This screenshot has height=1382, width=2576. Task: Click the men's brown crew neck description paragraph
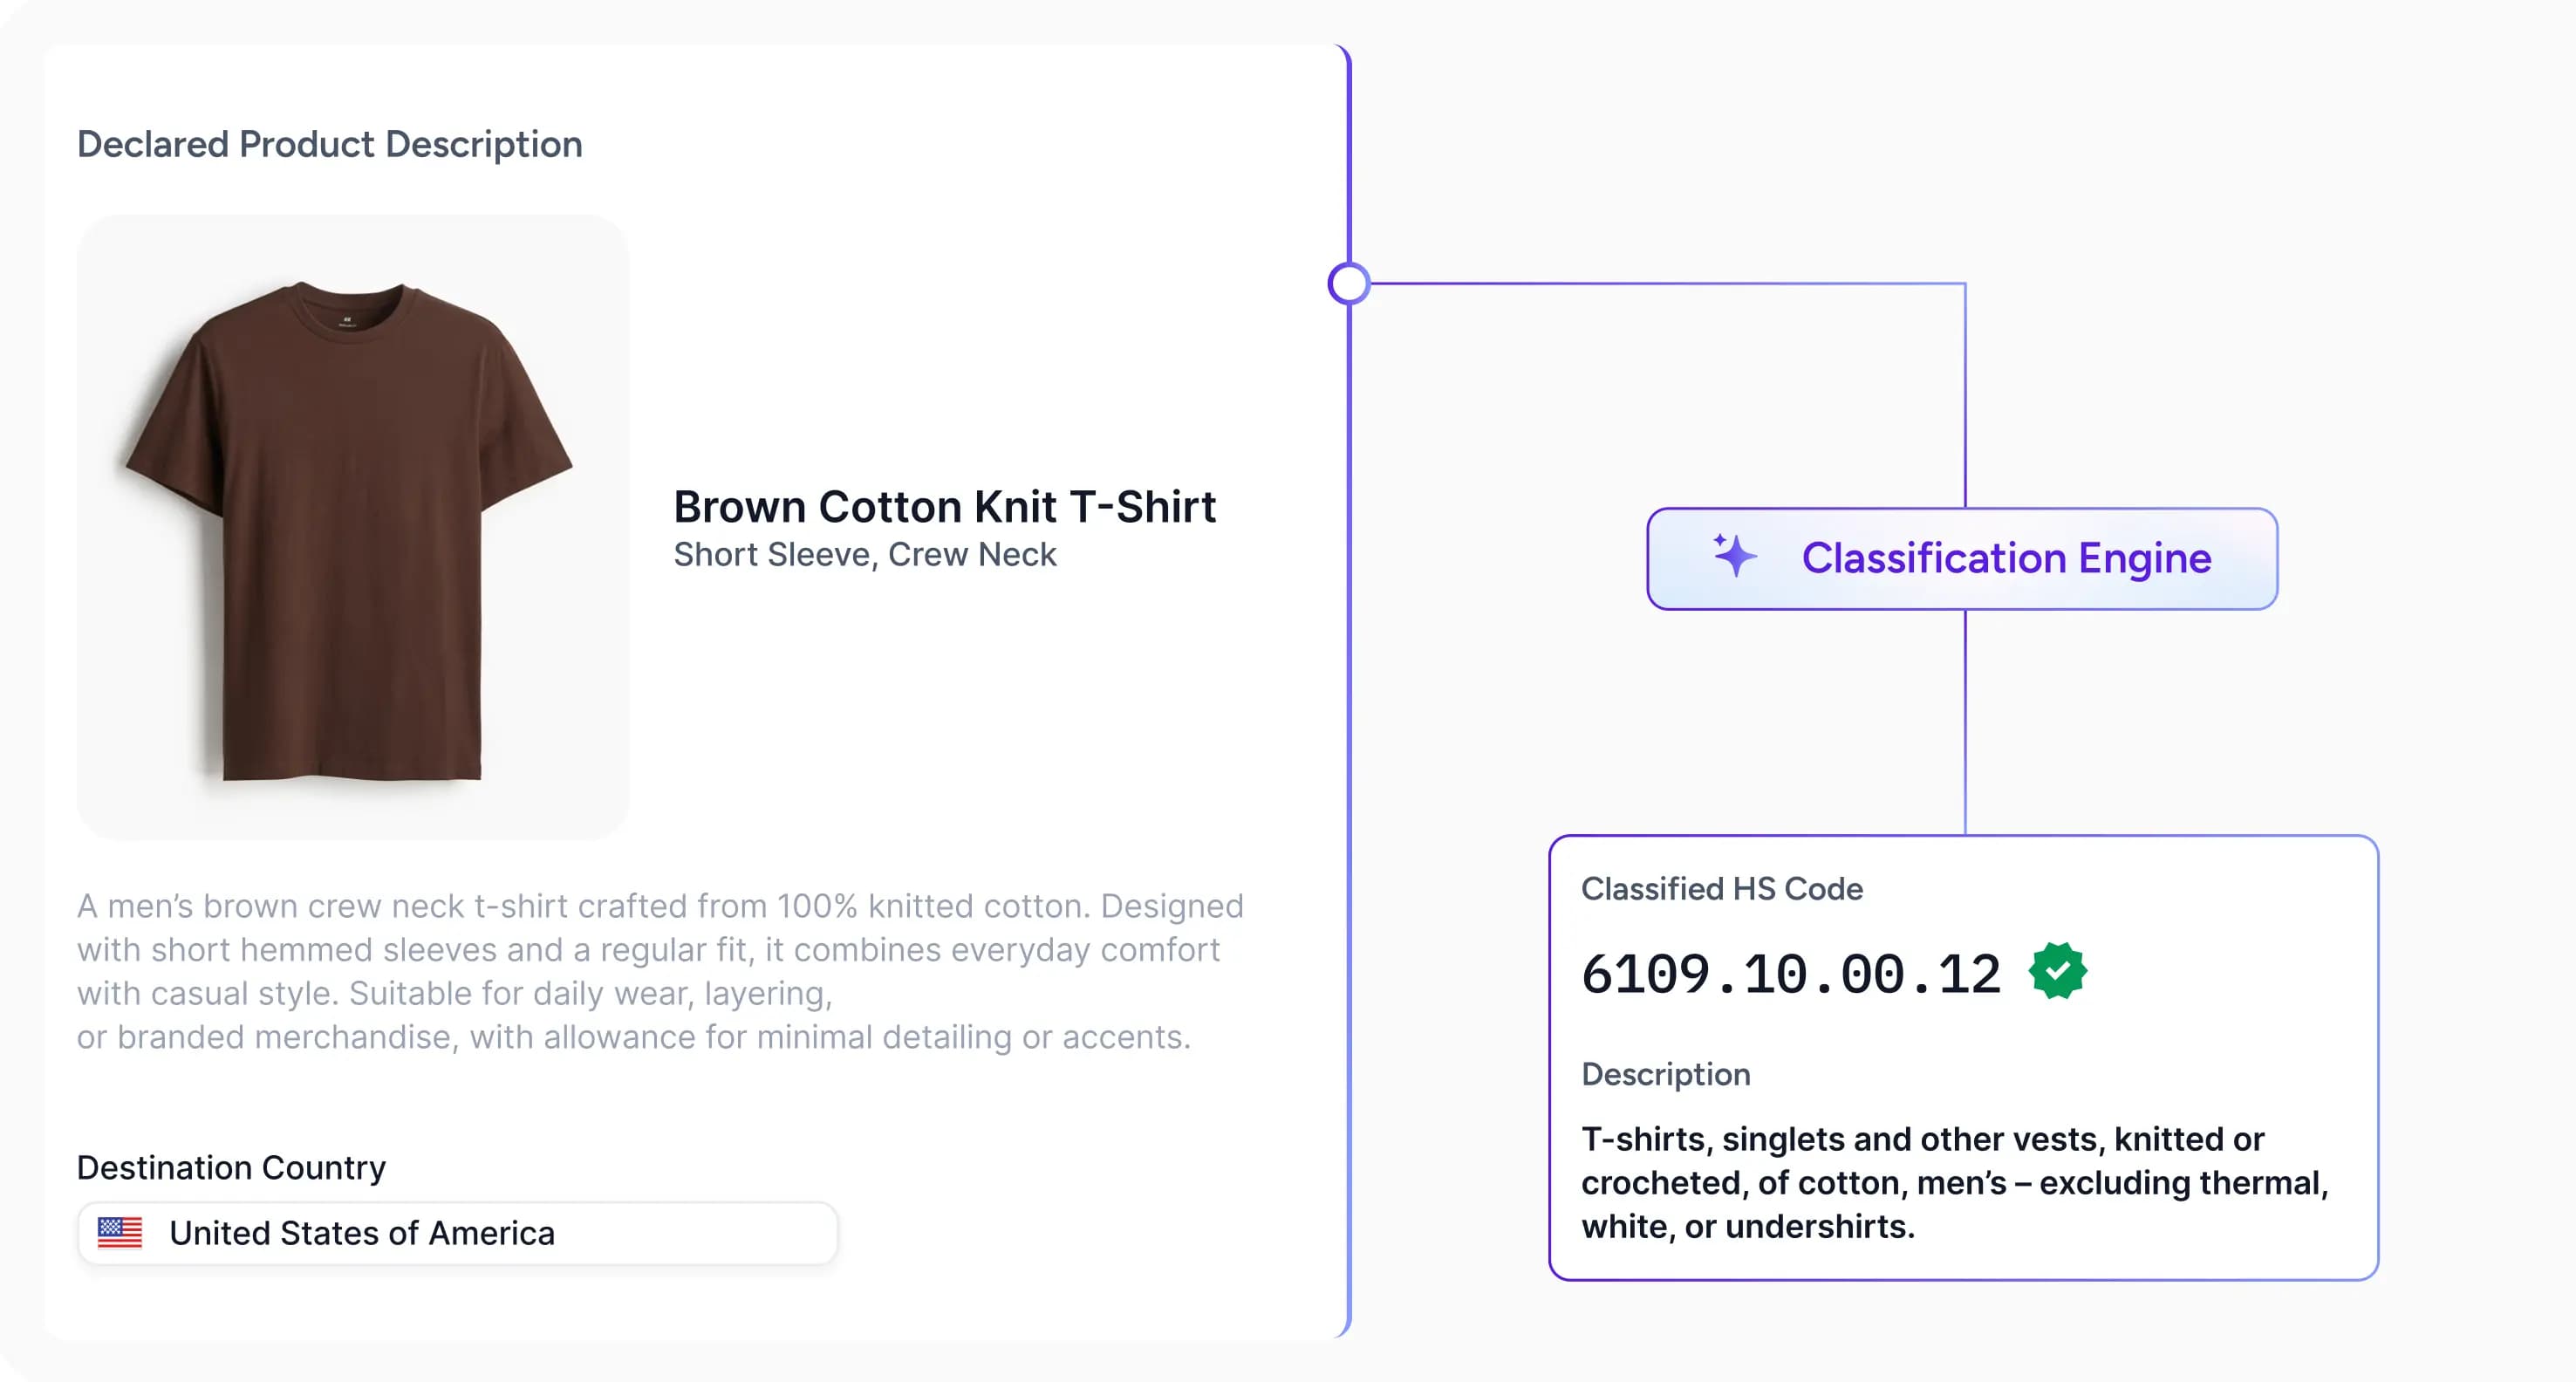pos(660,971)
